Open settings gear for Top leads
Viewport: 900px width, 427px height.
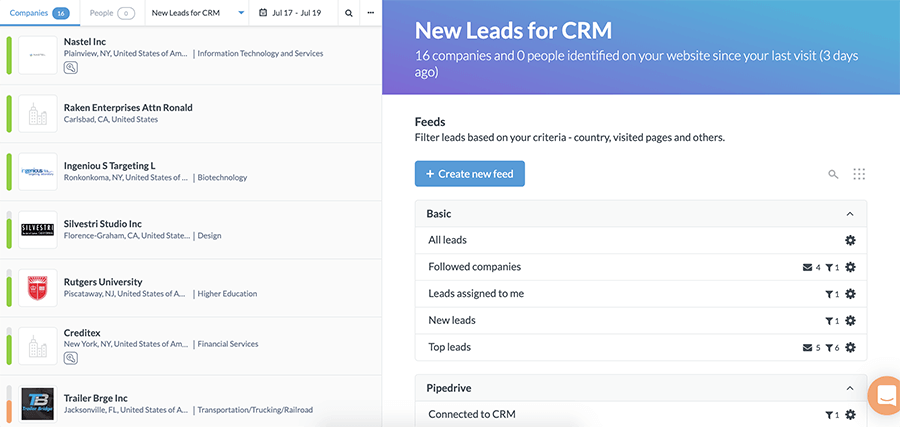point(850,347)
